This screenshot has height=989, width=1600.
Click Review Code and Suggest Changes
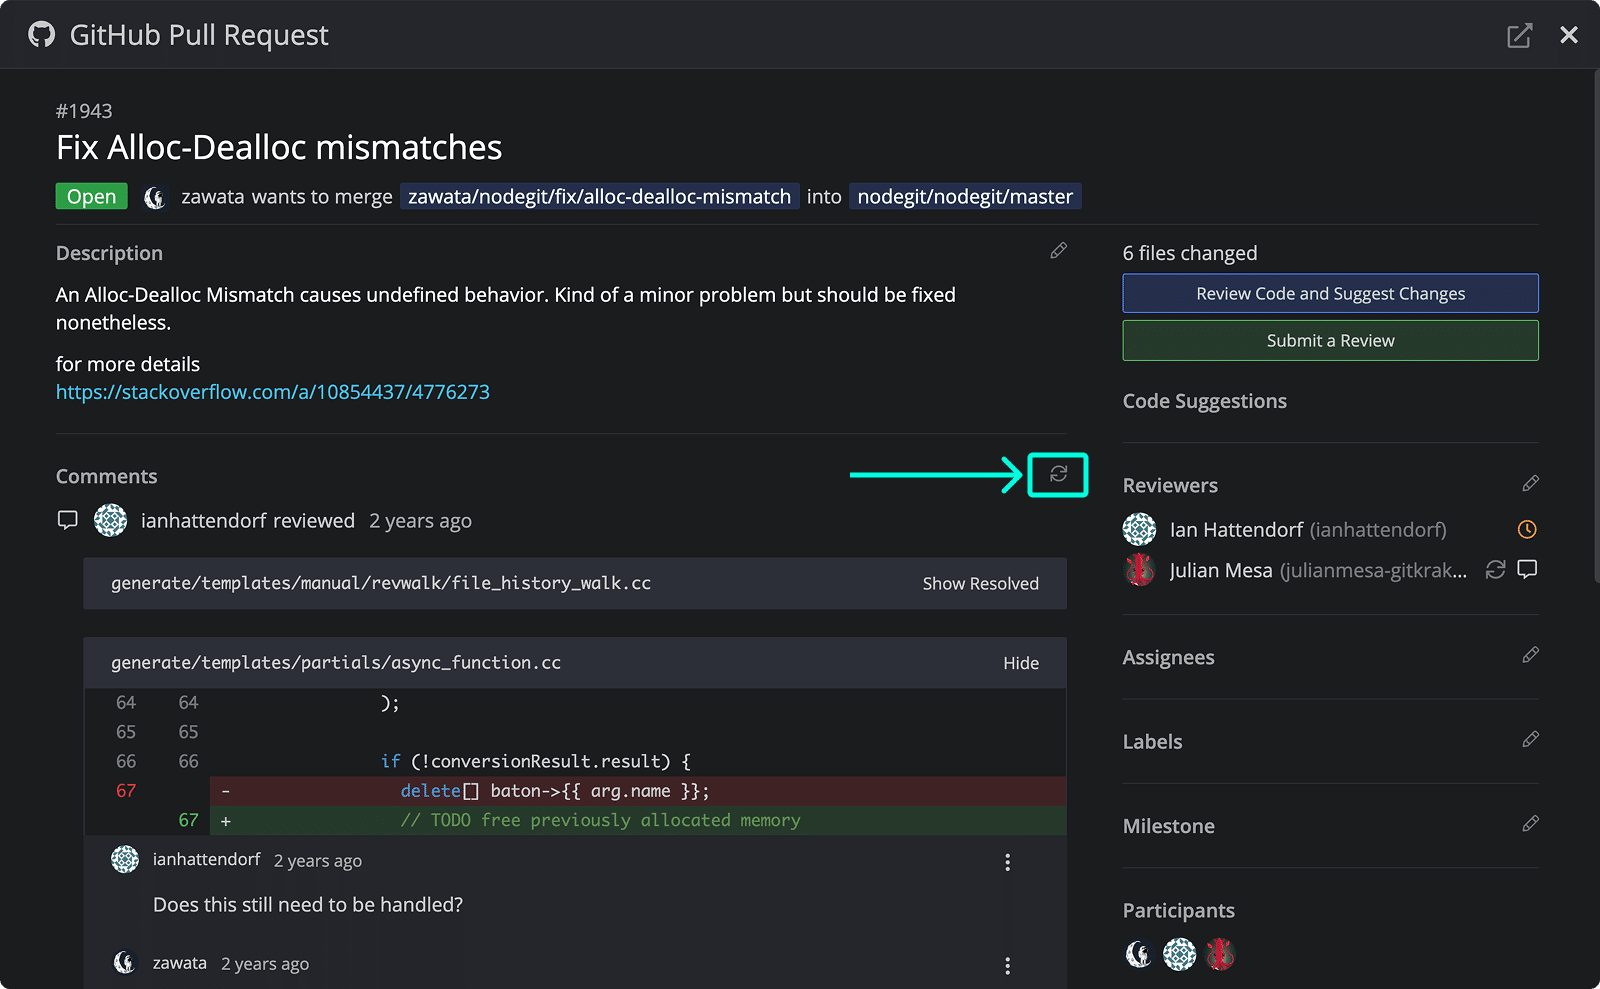pyautogui.click(x=1330, y=293)
